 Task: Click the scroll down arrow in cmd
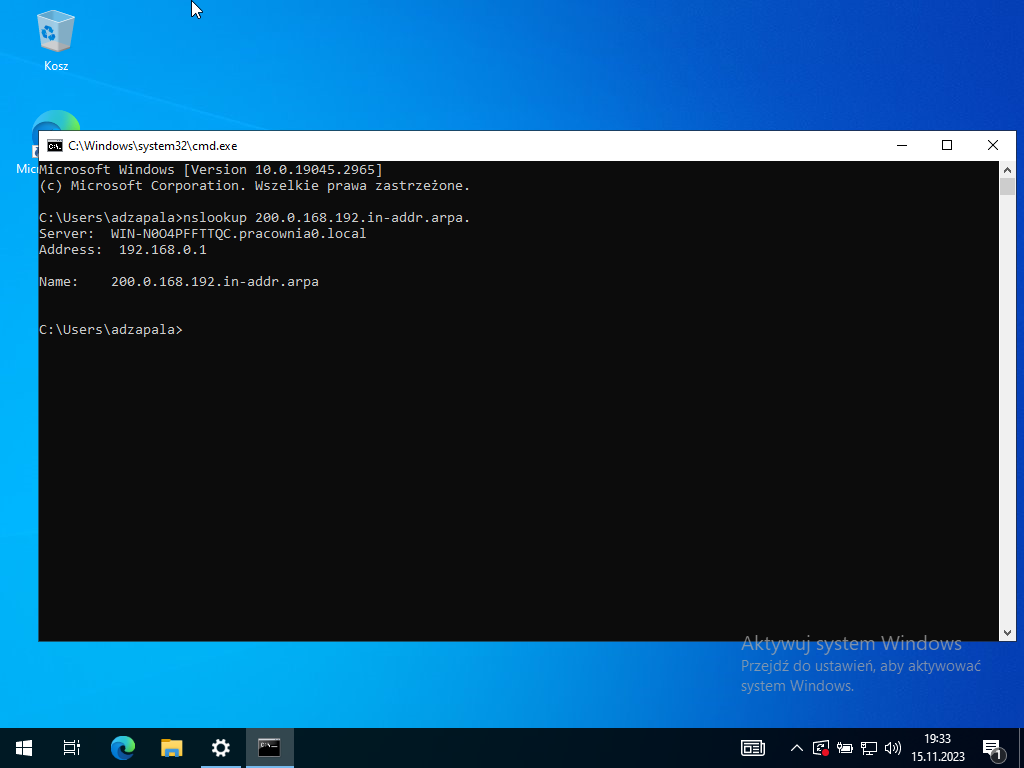1006,632
